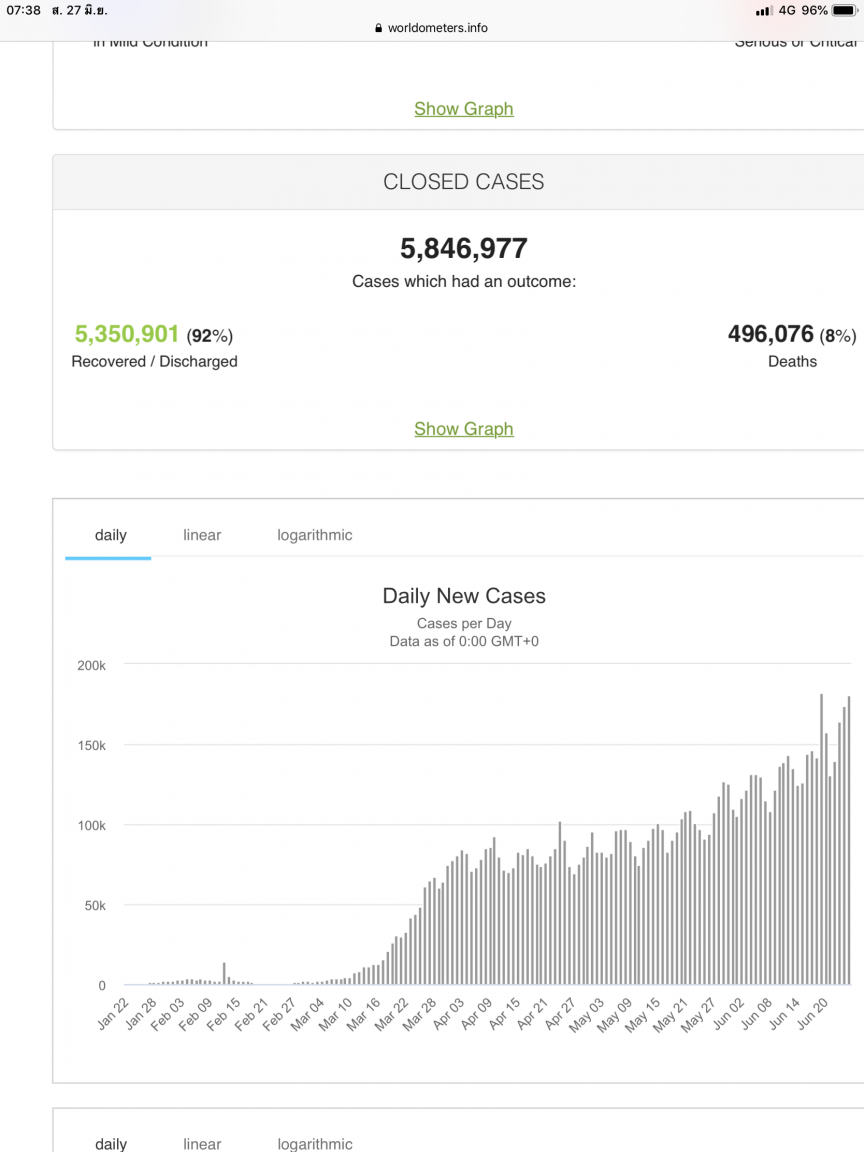
Task: Select the bottom chart's daily tab
Action: tap(111, 1143)
